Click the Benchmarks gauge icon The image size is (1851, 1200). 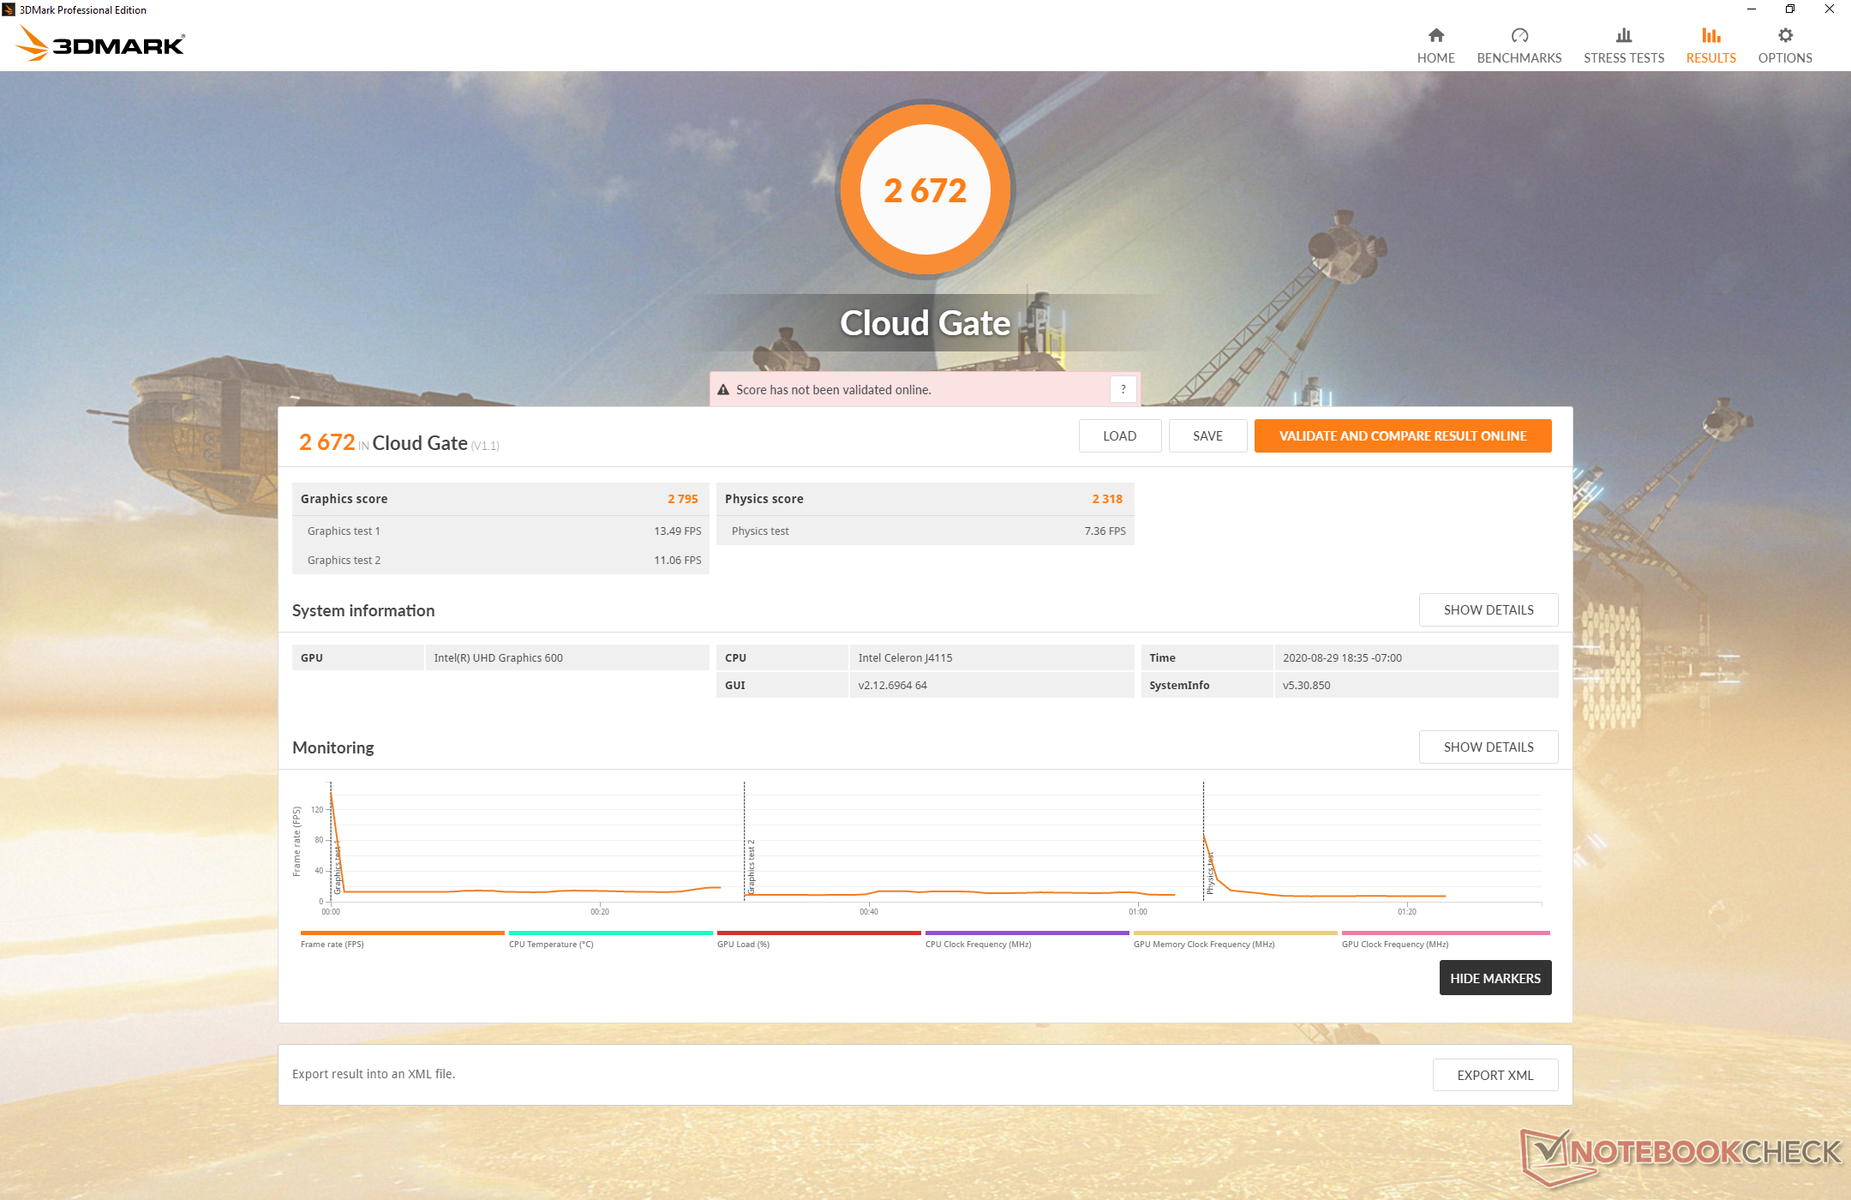[1519, 35]
